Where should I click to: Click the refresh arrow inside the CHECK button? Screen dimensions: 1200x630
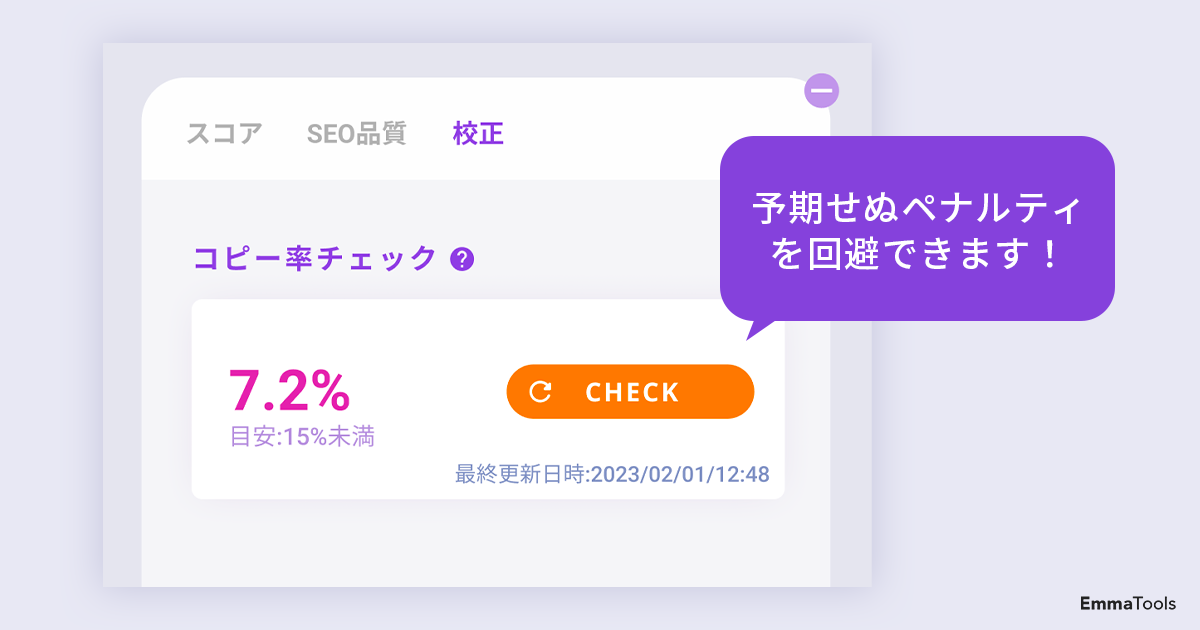click(540, 391)
